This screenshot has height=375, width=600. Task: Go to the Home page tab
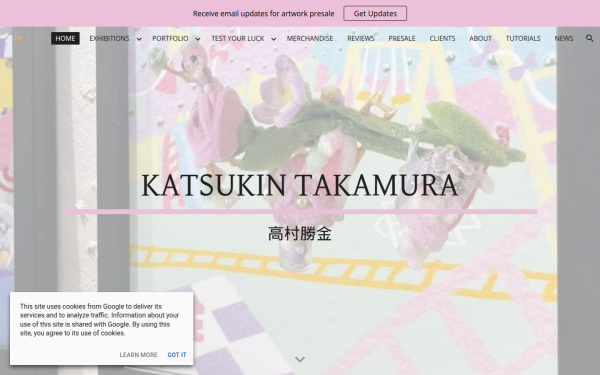pyautogui.click(x=65, y=38)
